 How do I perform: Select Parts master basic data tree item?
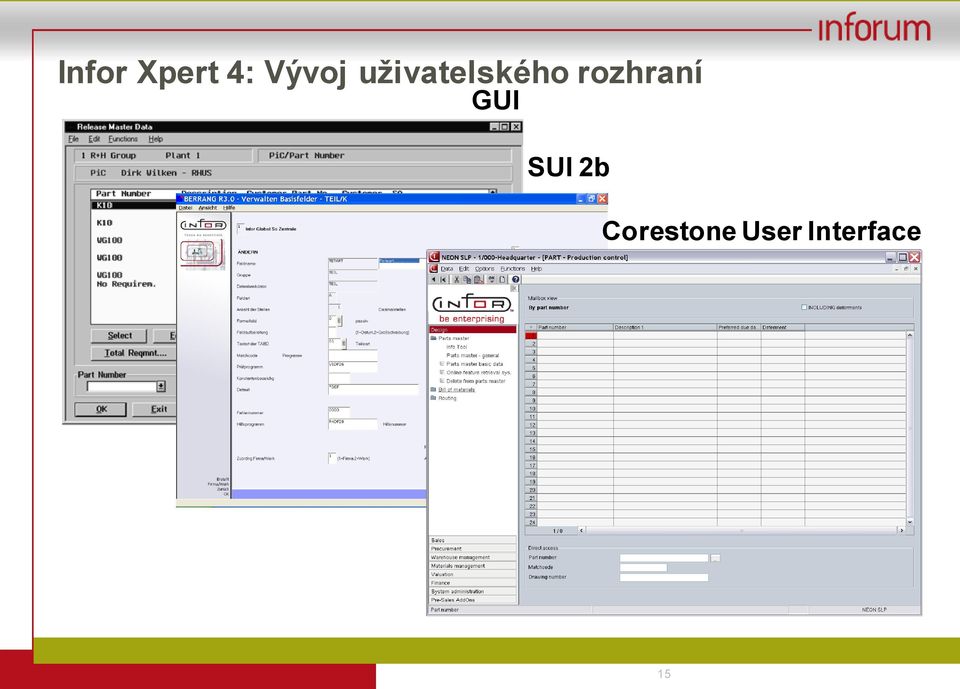(x=474, y=364)
